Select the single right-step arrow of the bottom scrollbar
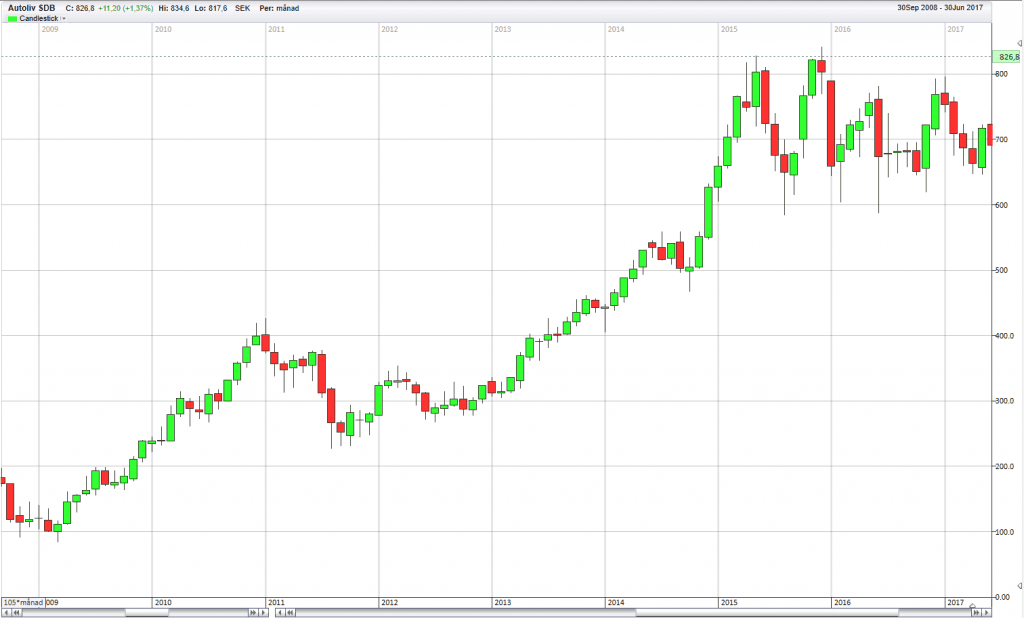The width and height of the screenshot is (1024, 618). coord(264,612)
